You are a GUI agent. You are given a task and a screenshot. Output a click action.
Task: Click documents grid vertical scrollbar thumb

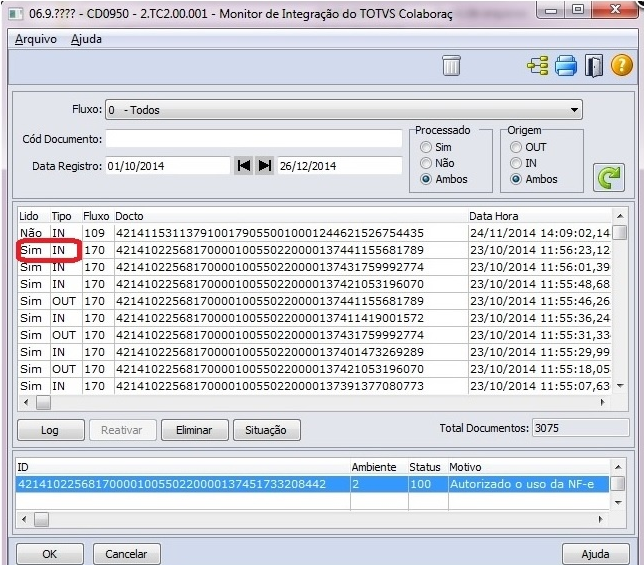(620, 232)
